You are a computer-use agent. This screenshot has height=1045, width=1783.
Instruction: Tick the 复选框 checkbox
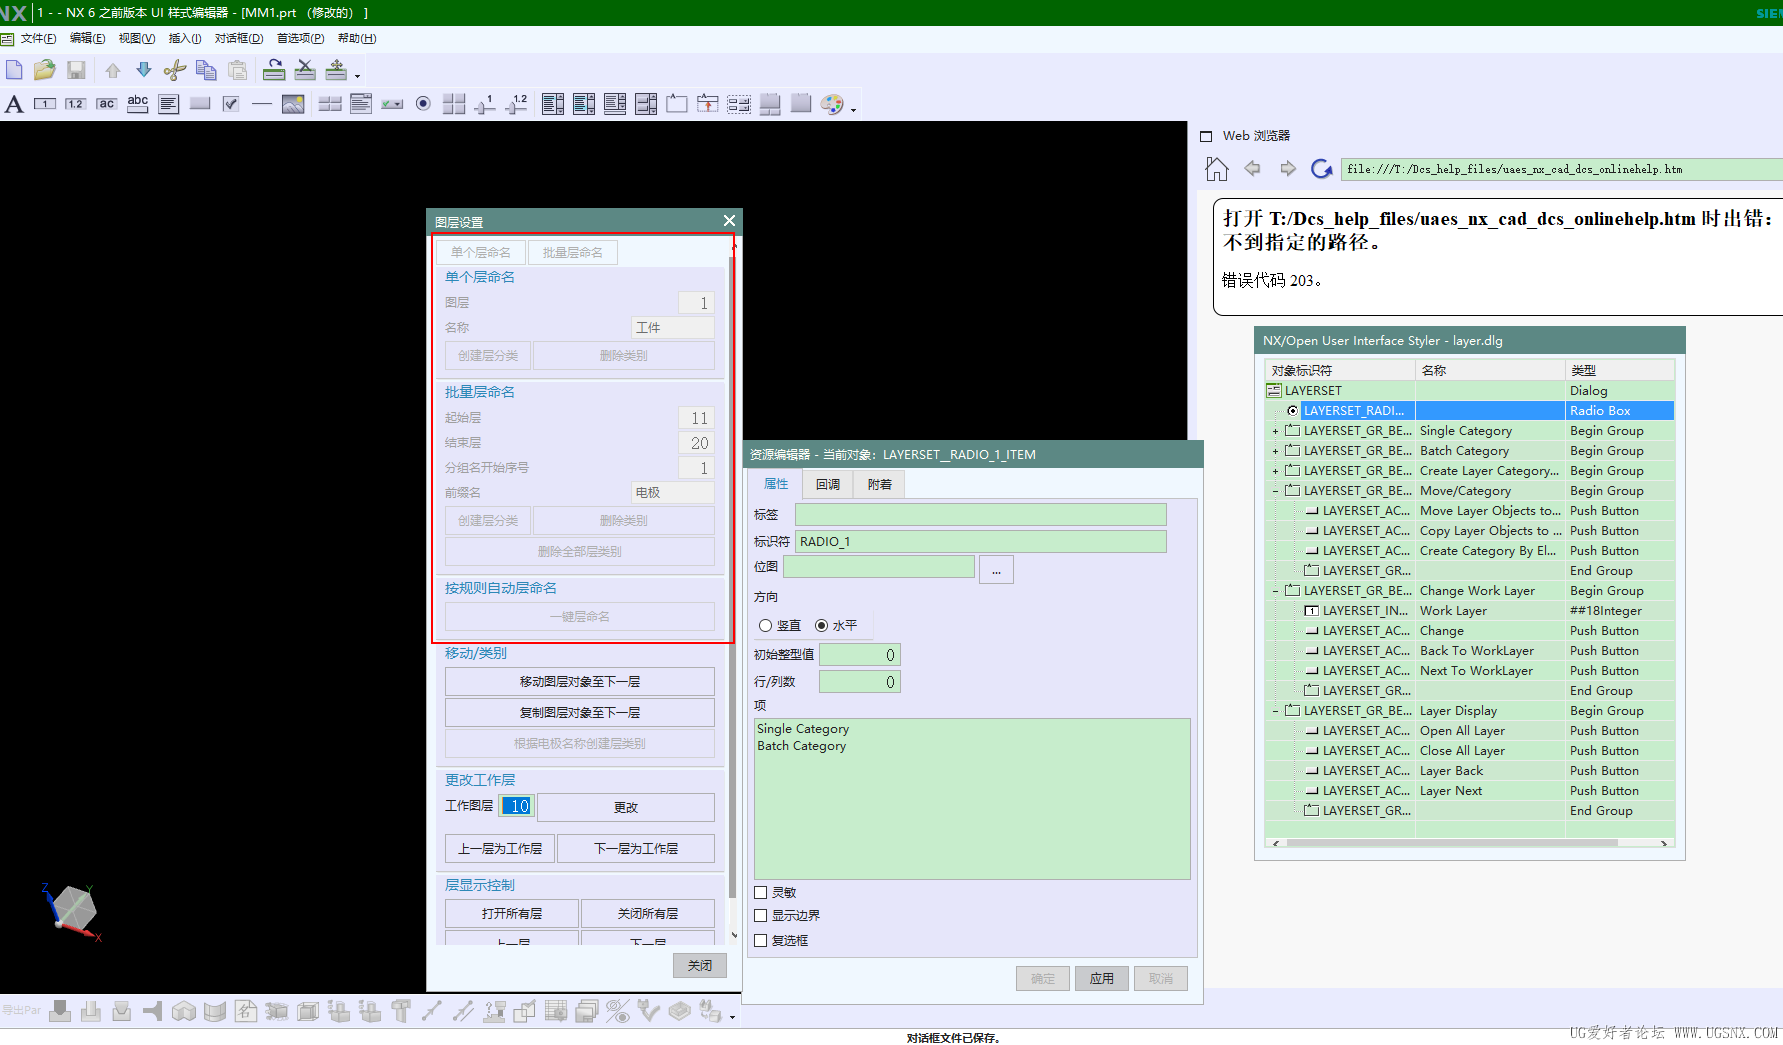[761, 941]
